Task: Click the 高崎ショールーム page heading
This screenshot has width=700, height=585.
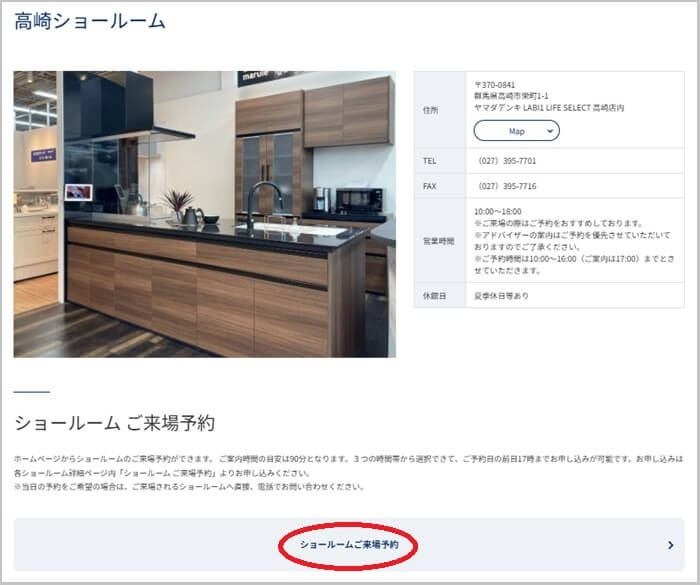Action: point(90,21)
